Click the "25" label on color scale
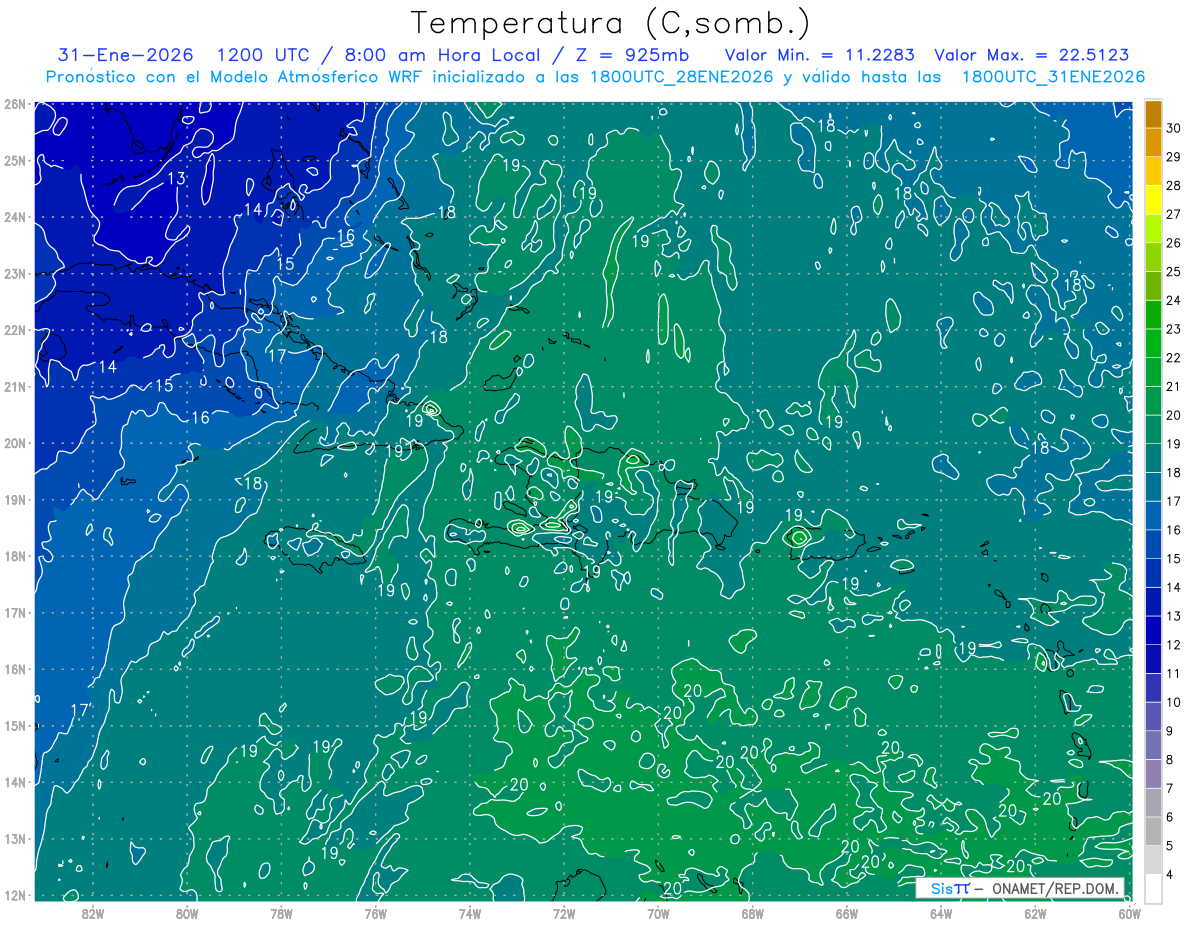 coord(1174,272)
